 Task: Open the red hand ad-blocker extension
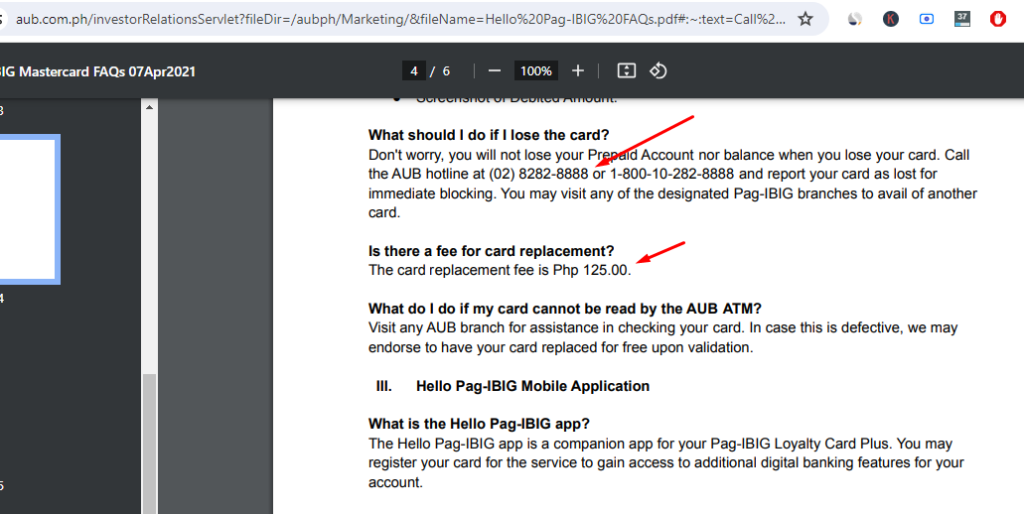[997, 19]
